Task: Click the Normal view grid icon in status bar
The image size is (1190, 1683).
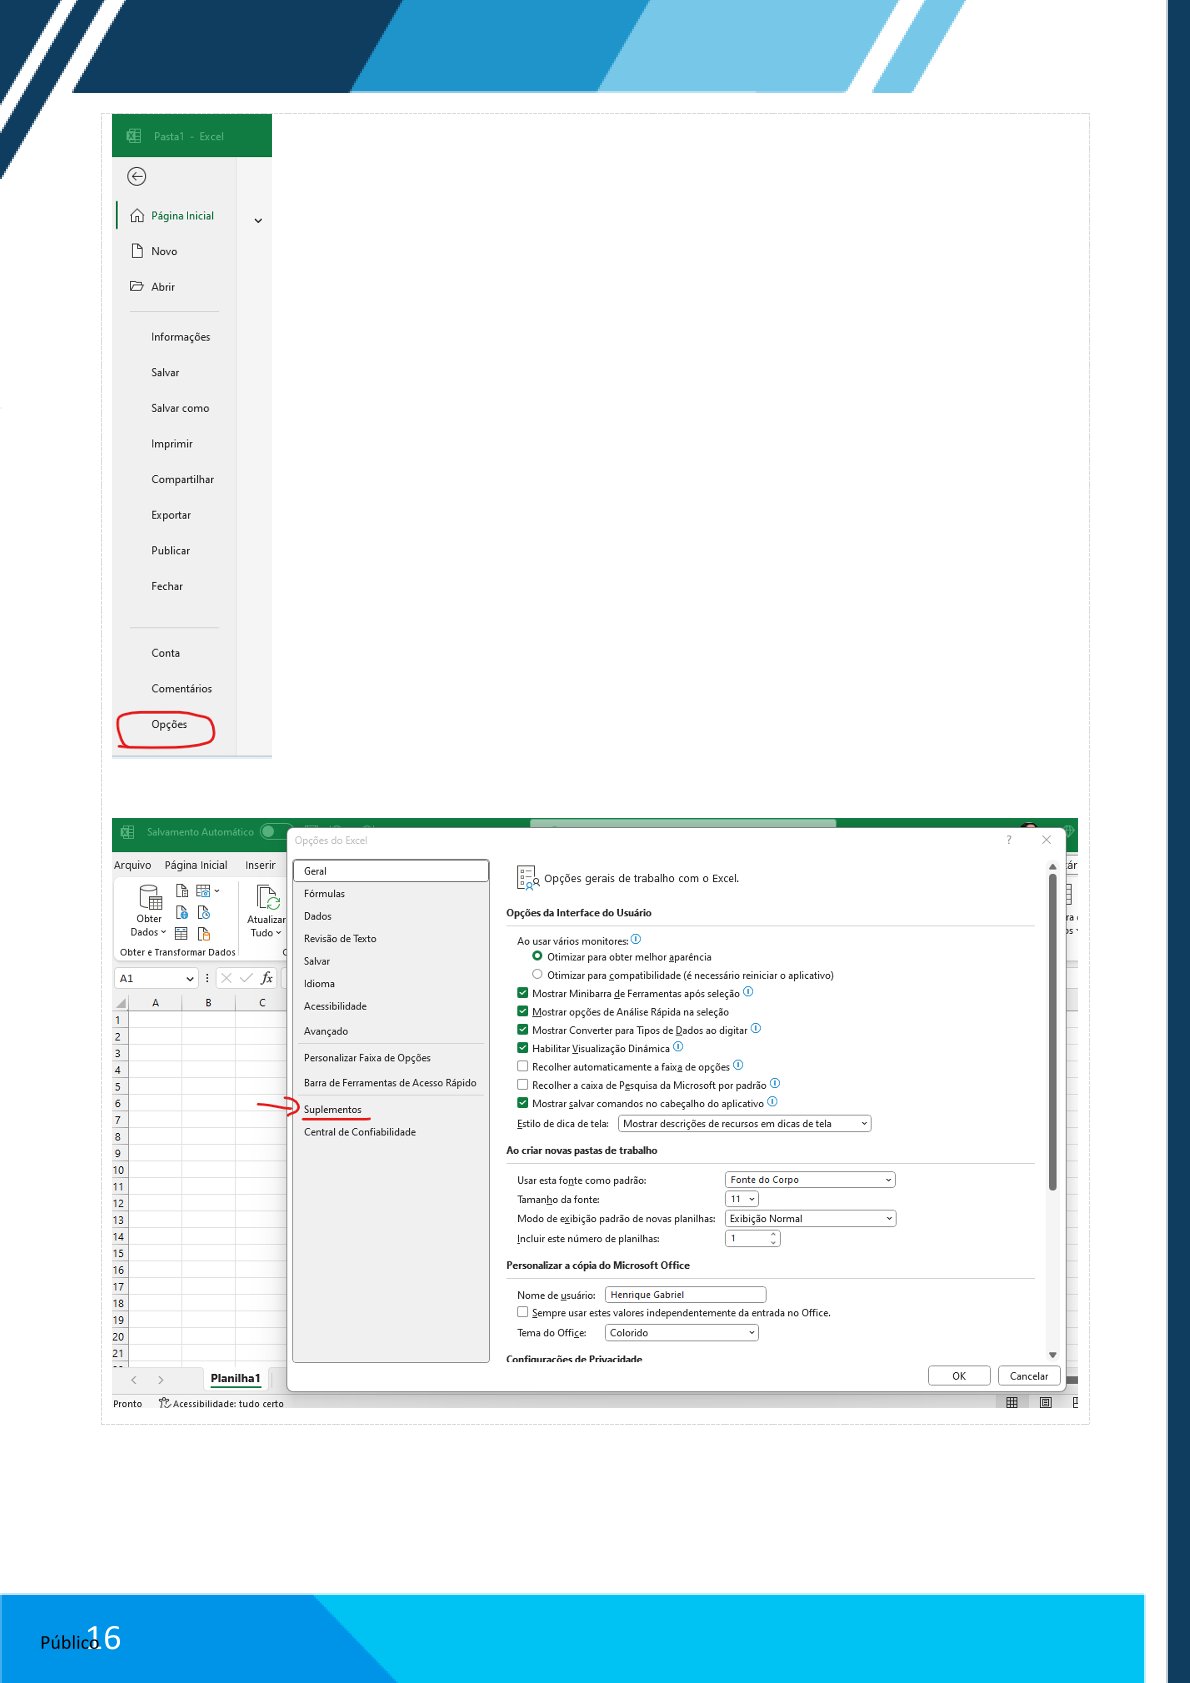Action: (1012, 1403)
